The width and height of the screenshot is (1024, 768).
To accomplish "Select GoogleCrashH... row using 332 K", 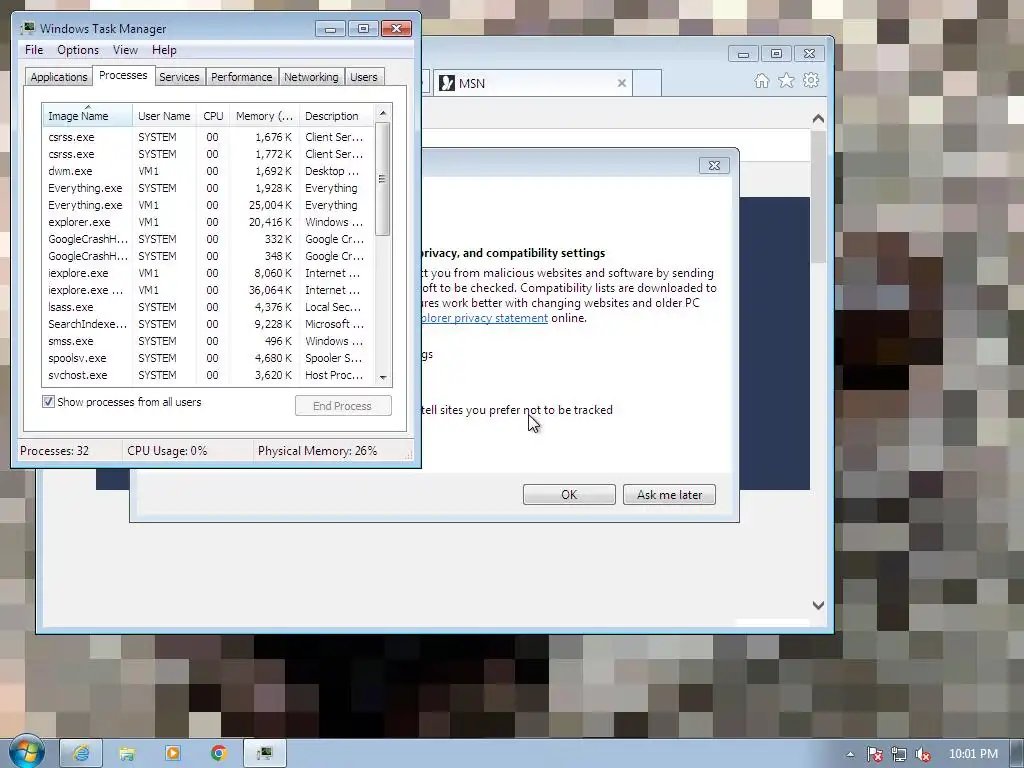I will 208,239.
